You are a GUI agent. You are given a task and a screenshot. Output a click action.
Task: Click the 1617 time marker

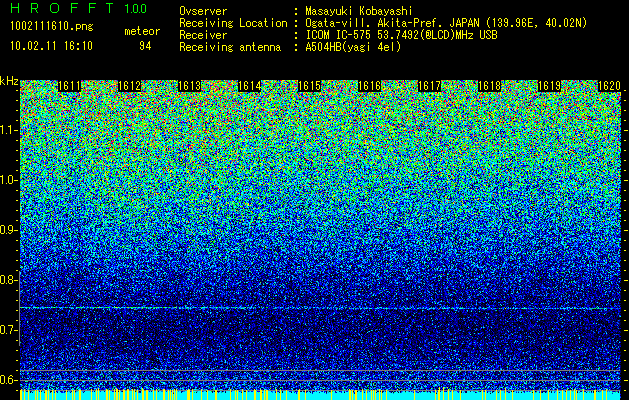click(429, 86)
